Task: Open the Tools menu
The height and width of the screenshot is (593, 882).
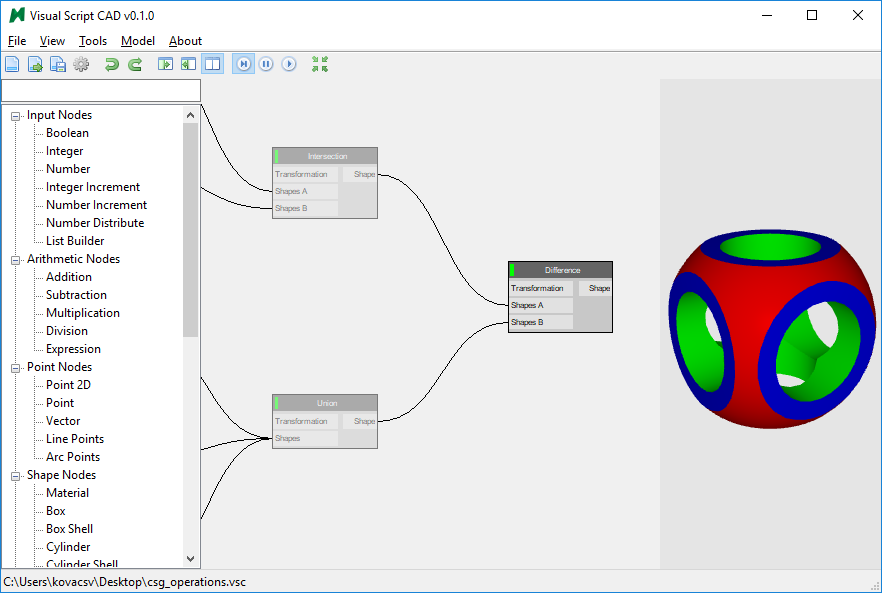Action: pyautogui.click(x=93, y=41)
